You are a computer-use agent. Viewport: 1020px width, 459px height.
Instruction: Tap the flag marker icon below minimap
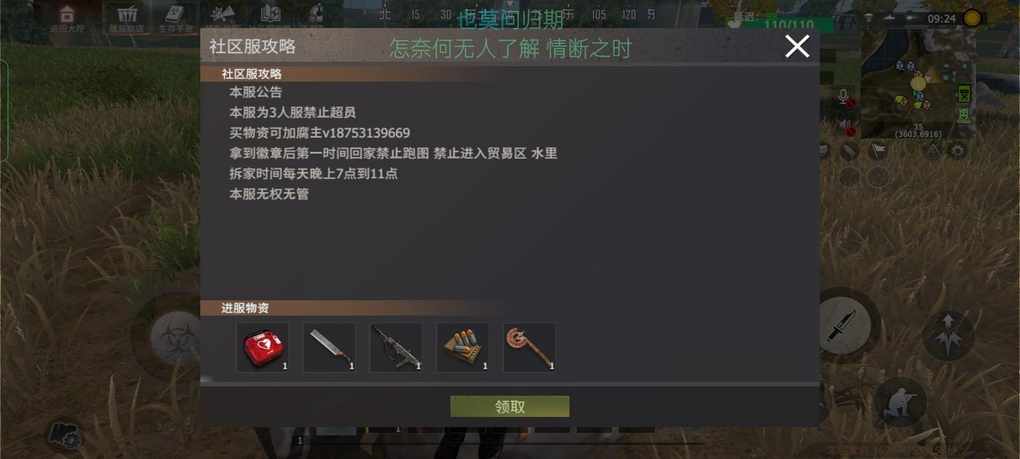(x=877, y=151)
